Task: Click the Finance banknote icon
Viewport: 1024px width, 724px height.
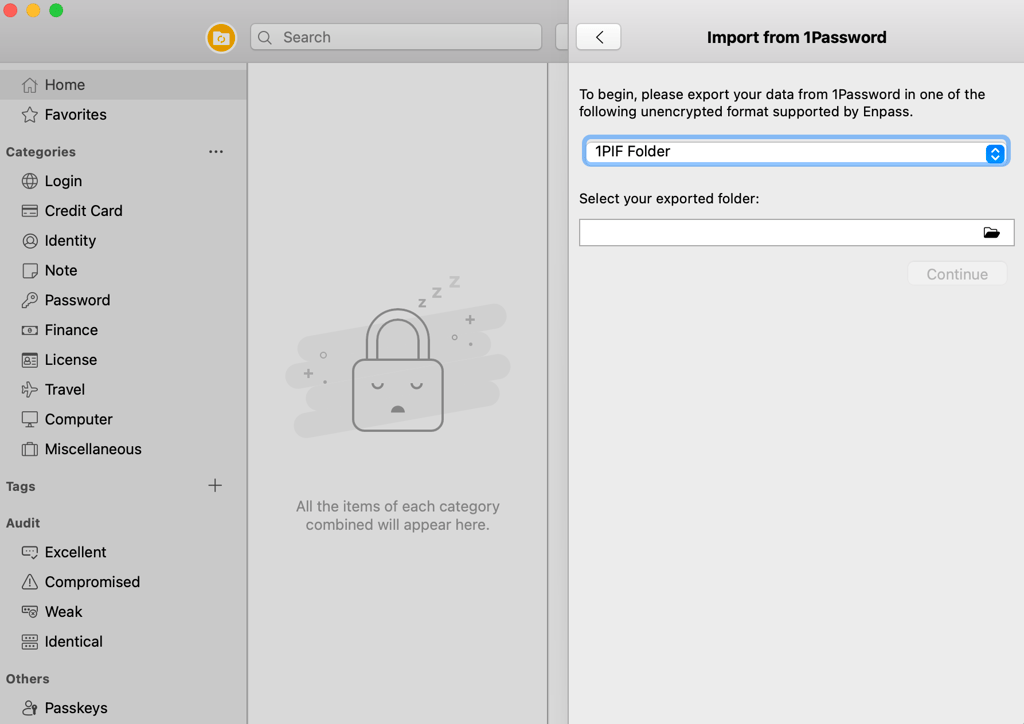Action: (29, 330)
